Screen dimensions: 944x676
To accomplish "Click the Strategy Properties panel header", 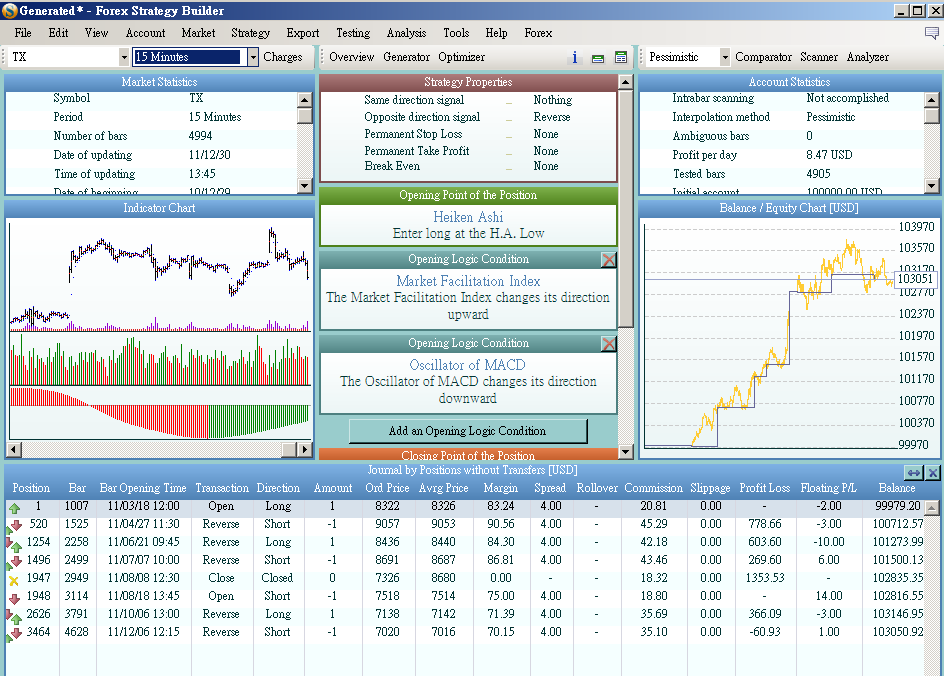I will pyautogui.click(x=468, y=82).
